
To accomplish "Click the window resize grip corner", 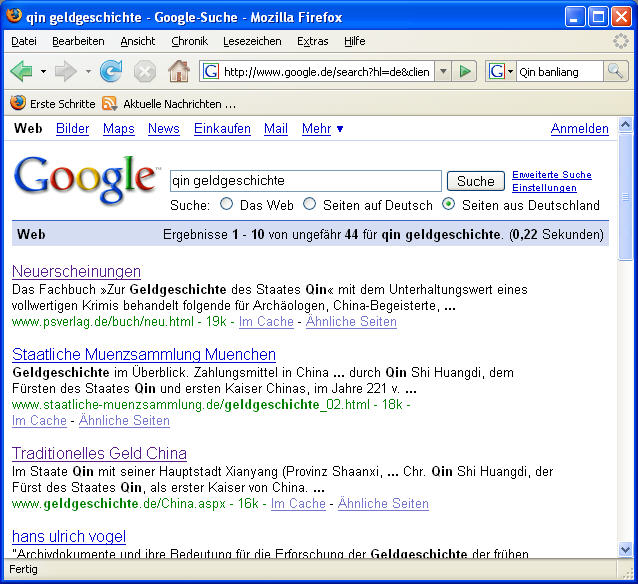I will [627, 572].
